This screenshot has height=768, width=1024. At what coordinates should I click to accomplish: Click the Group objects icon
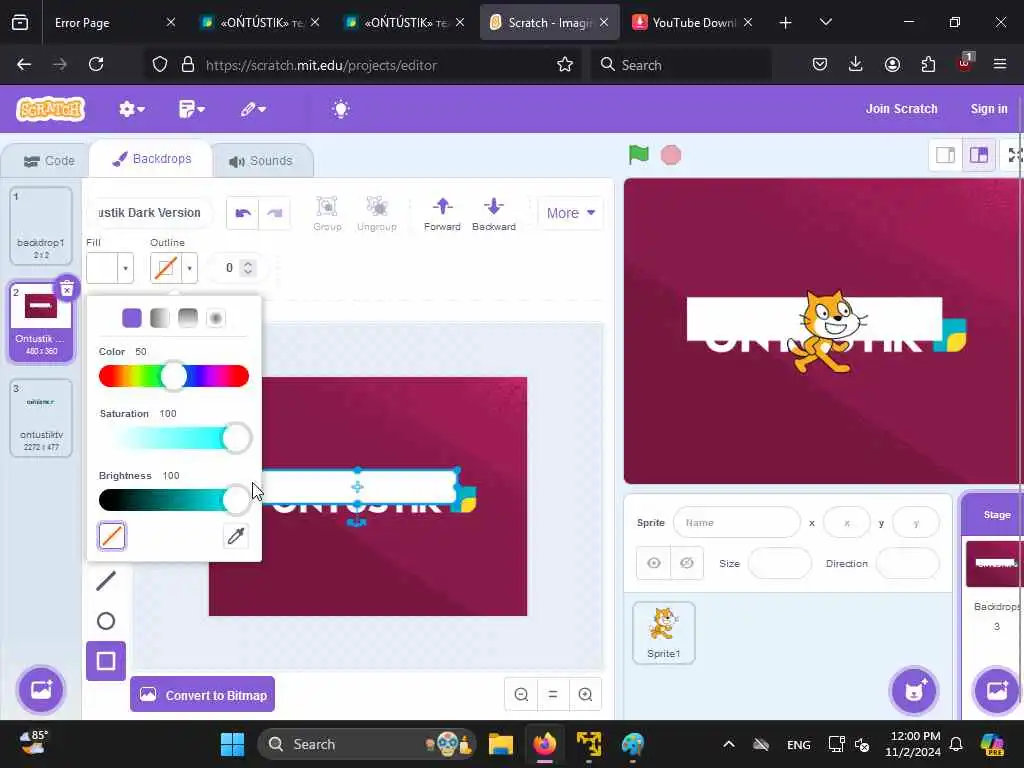point(327,214)
